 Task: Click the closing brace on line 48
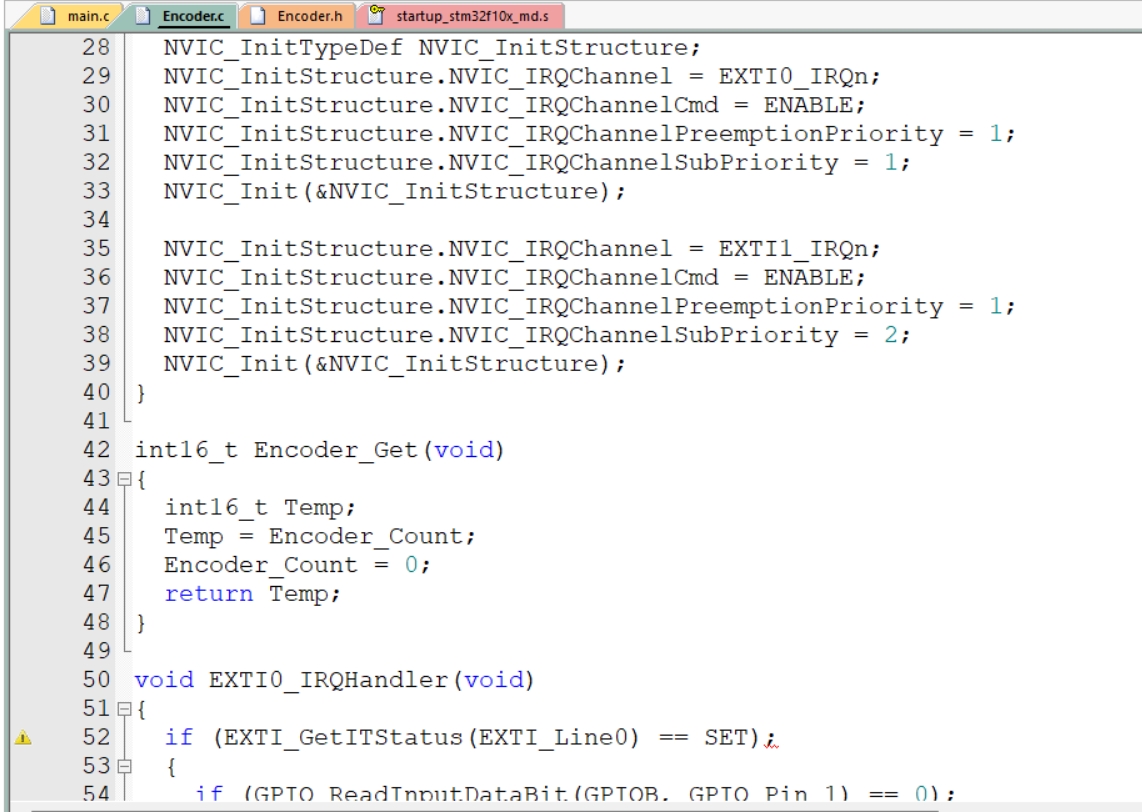point(141,623)
